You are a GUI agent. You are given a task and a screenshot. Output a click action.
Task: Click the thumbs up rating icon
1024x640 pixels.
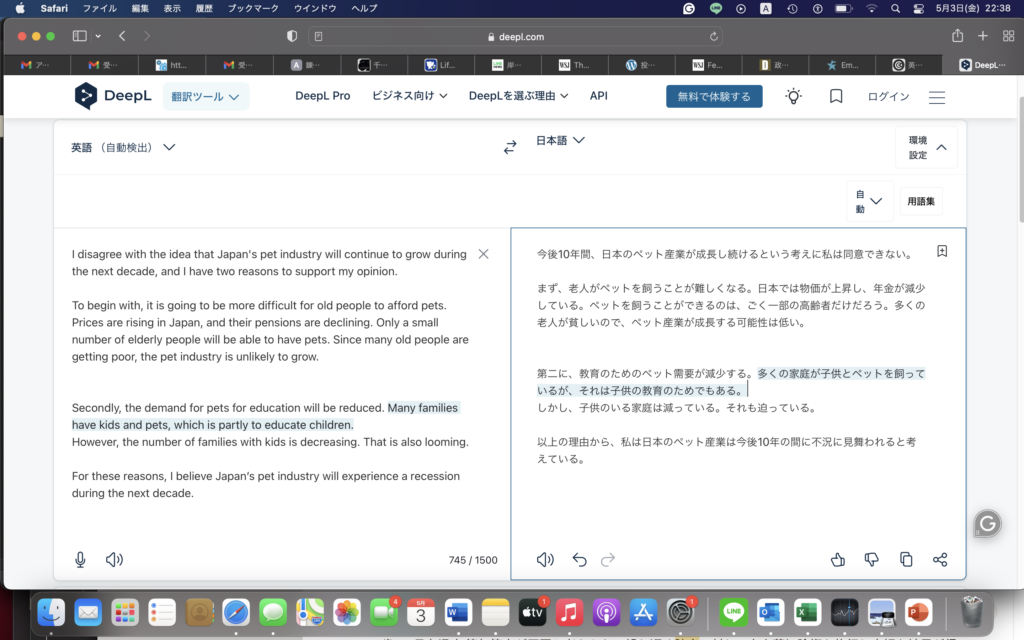pos(838,560)
